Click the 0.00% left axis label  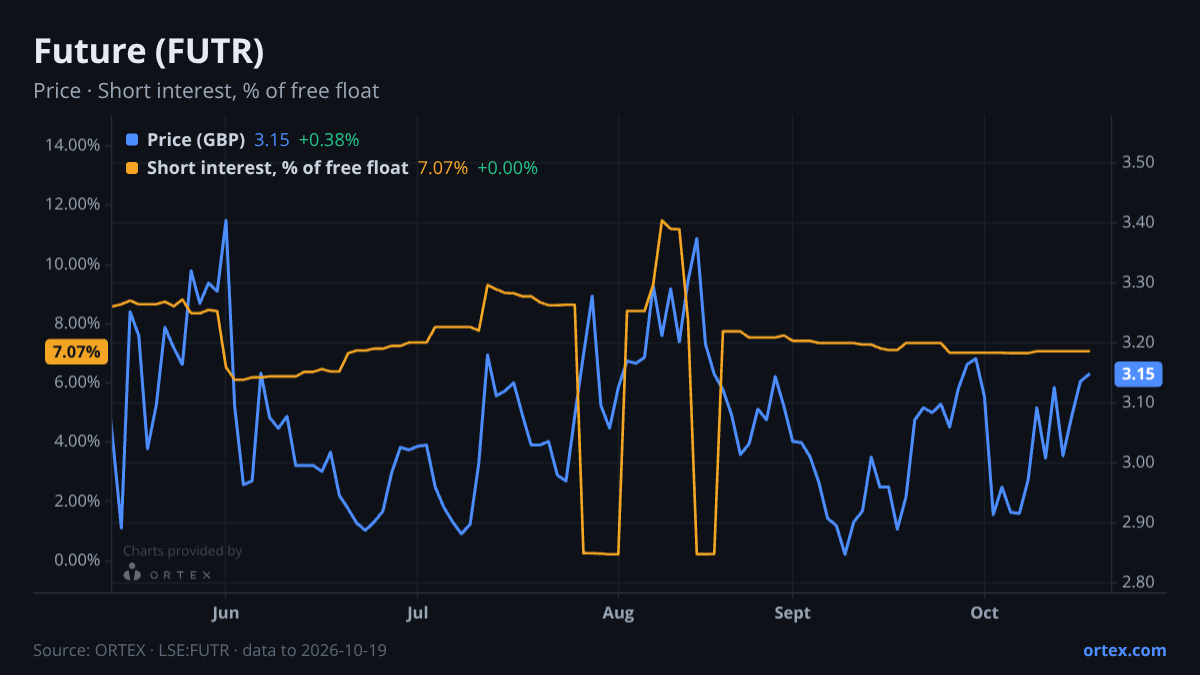pyautogui.click(x=76, y=560)
